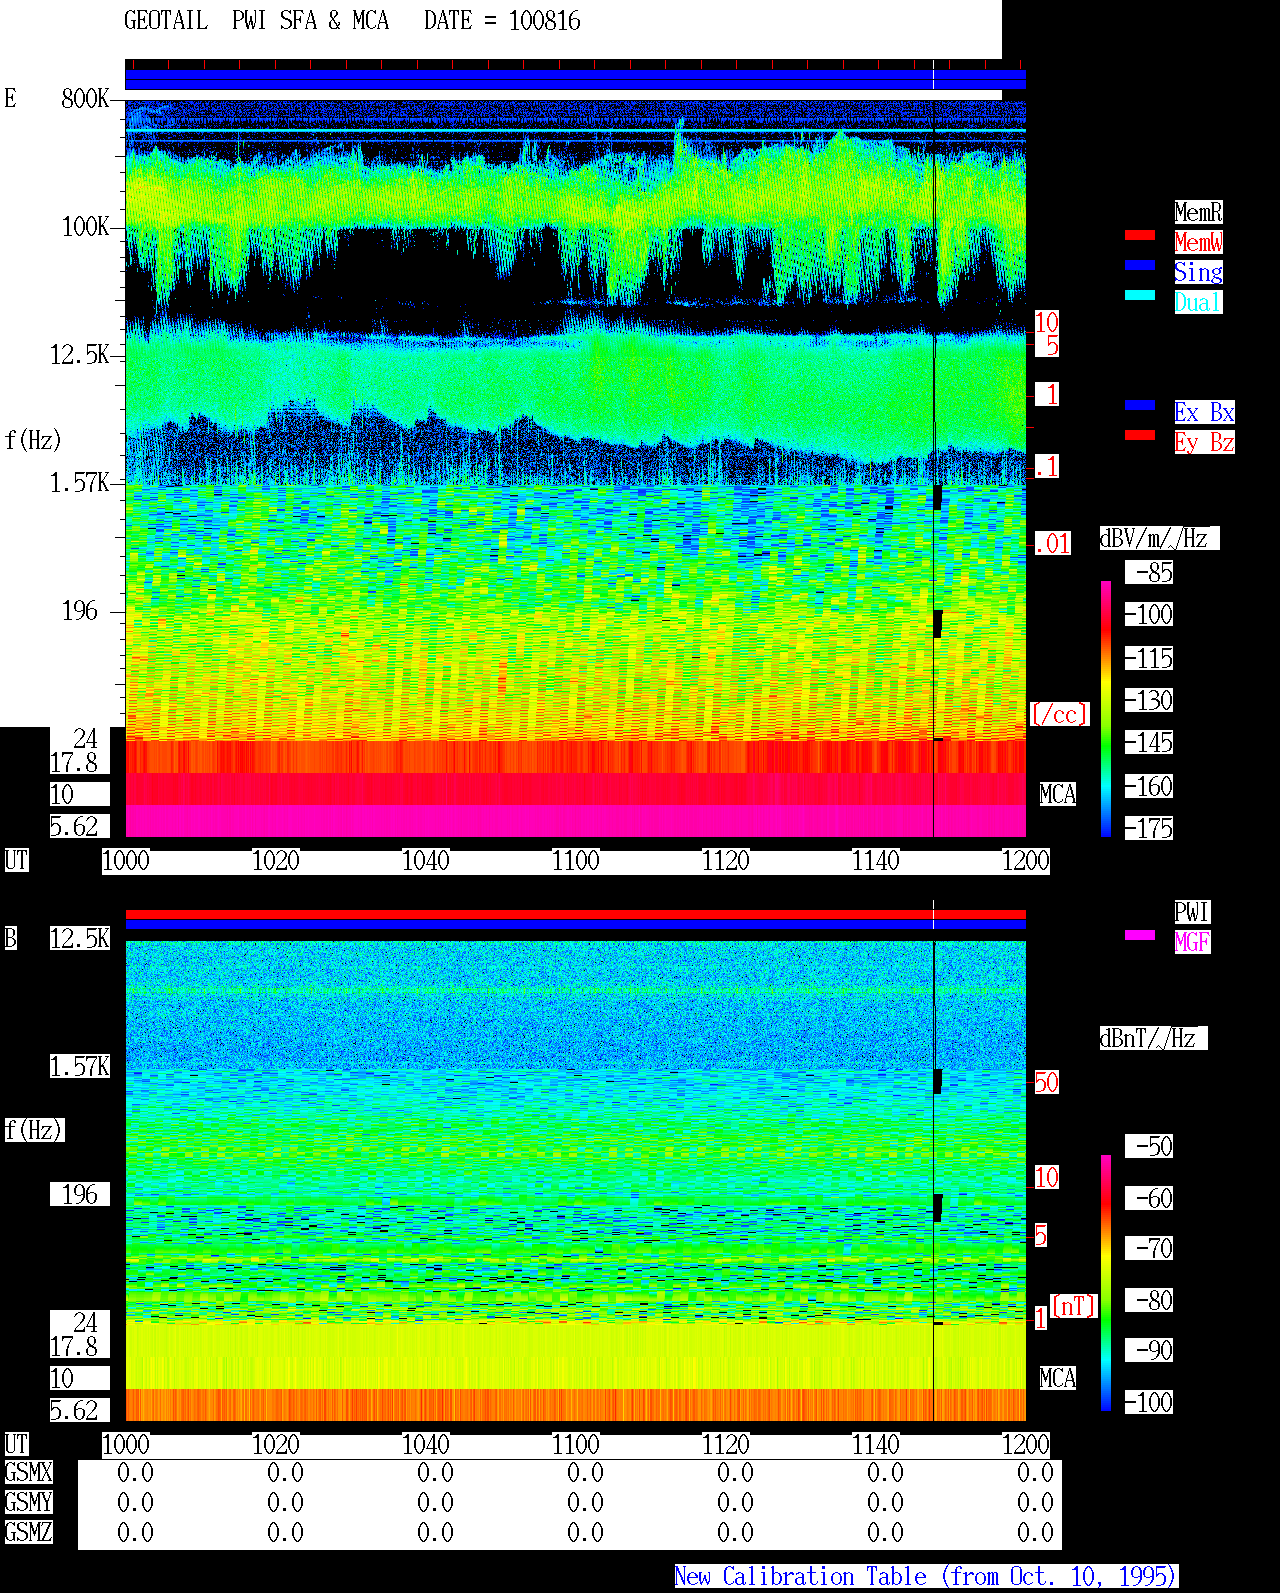Screen dimensions: 1280x1593
Task: Click the dBV/m/√Hz unit label
Action: pos(1159,538)
